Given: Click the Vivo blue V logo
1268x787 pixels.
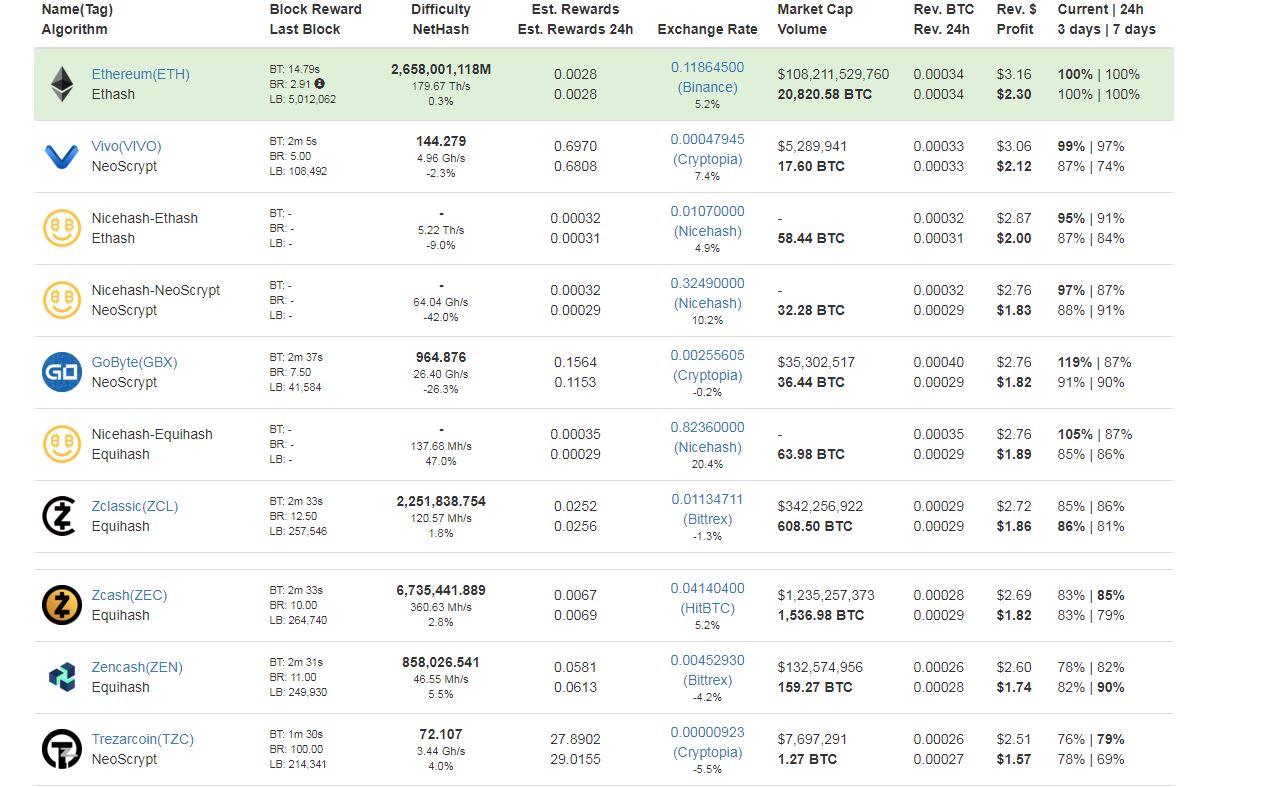Looking at the screenshot, I should [x=62, y=156].
